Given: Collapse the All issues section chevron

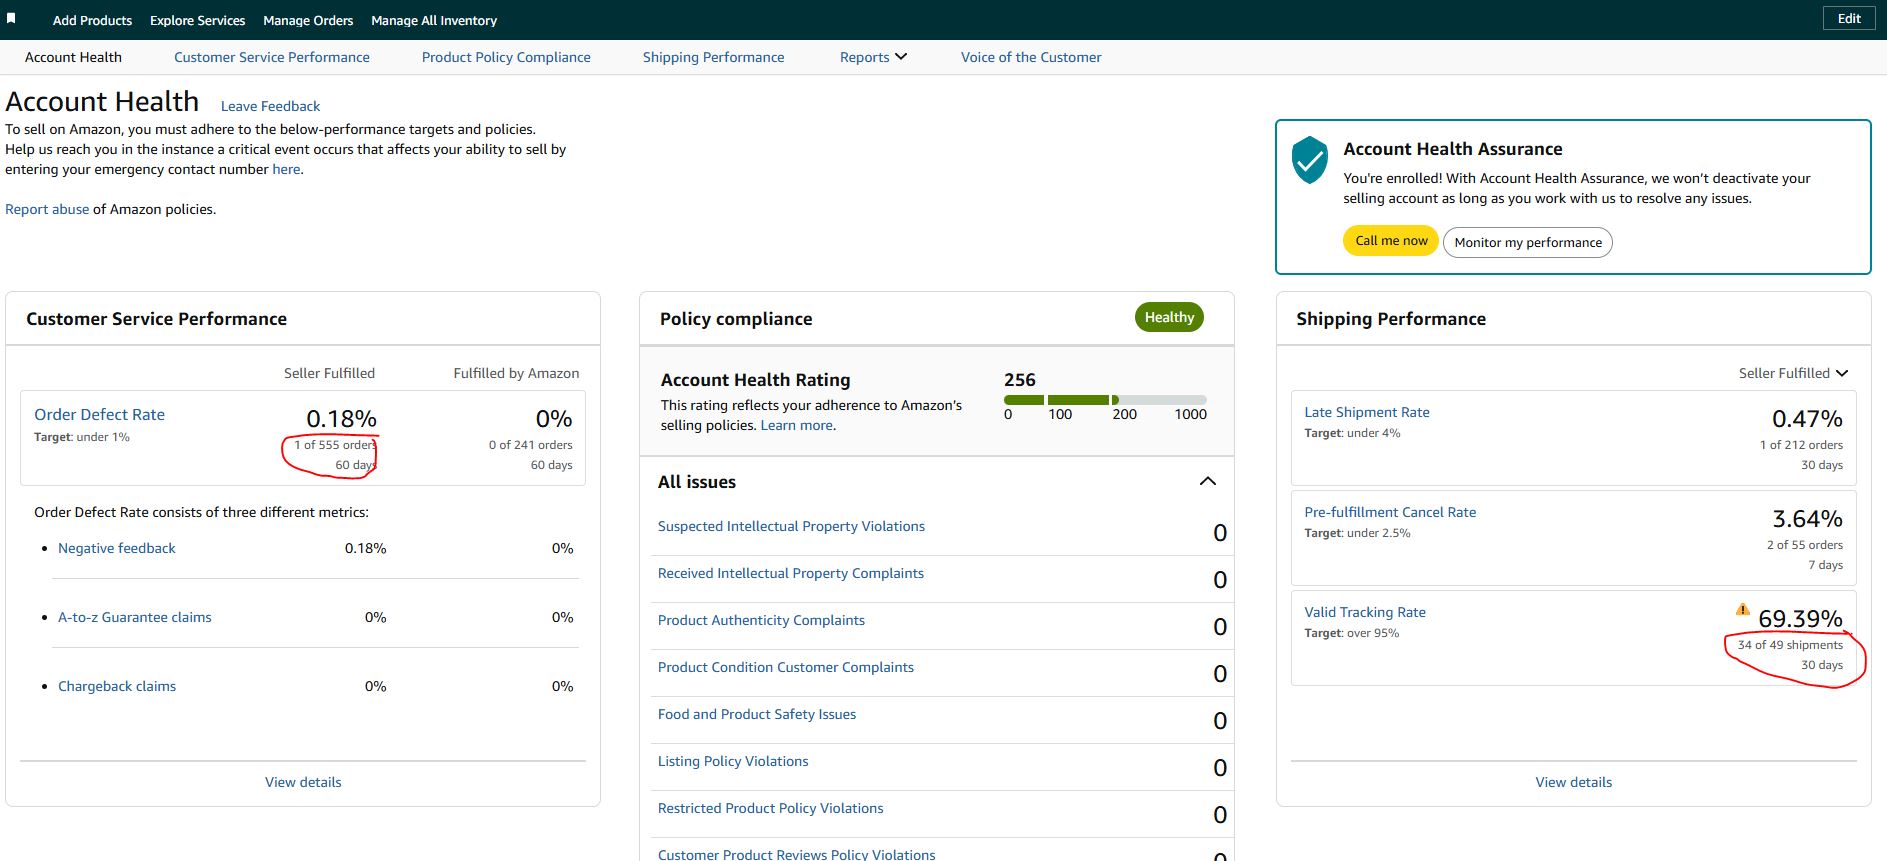Looking at the screenshot, I should pos(1207,482).
